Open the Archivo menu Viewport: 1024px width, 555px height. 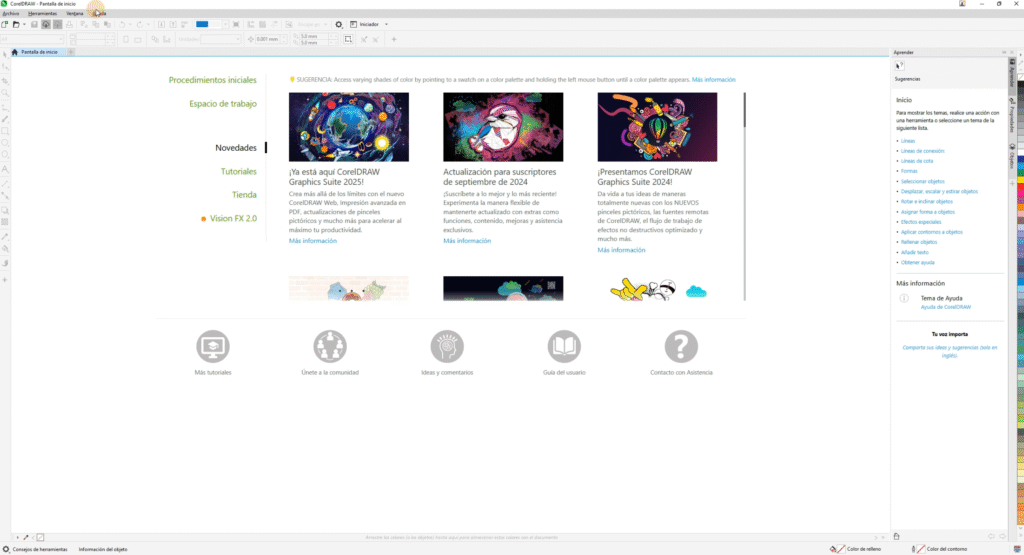11,13
